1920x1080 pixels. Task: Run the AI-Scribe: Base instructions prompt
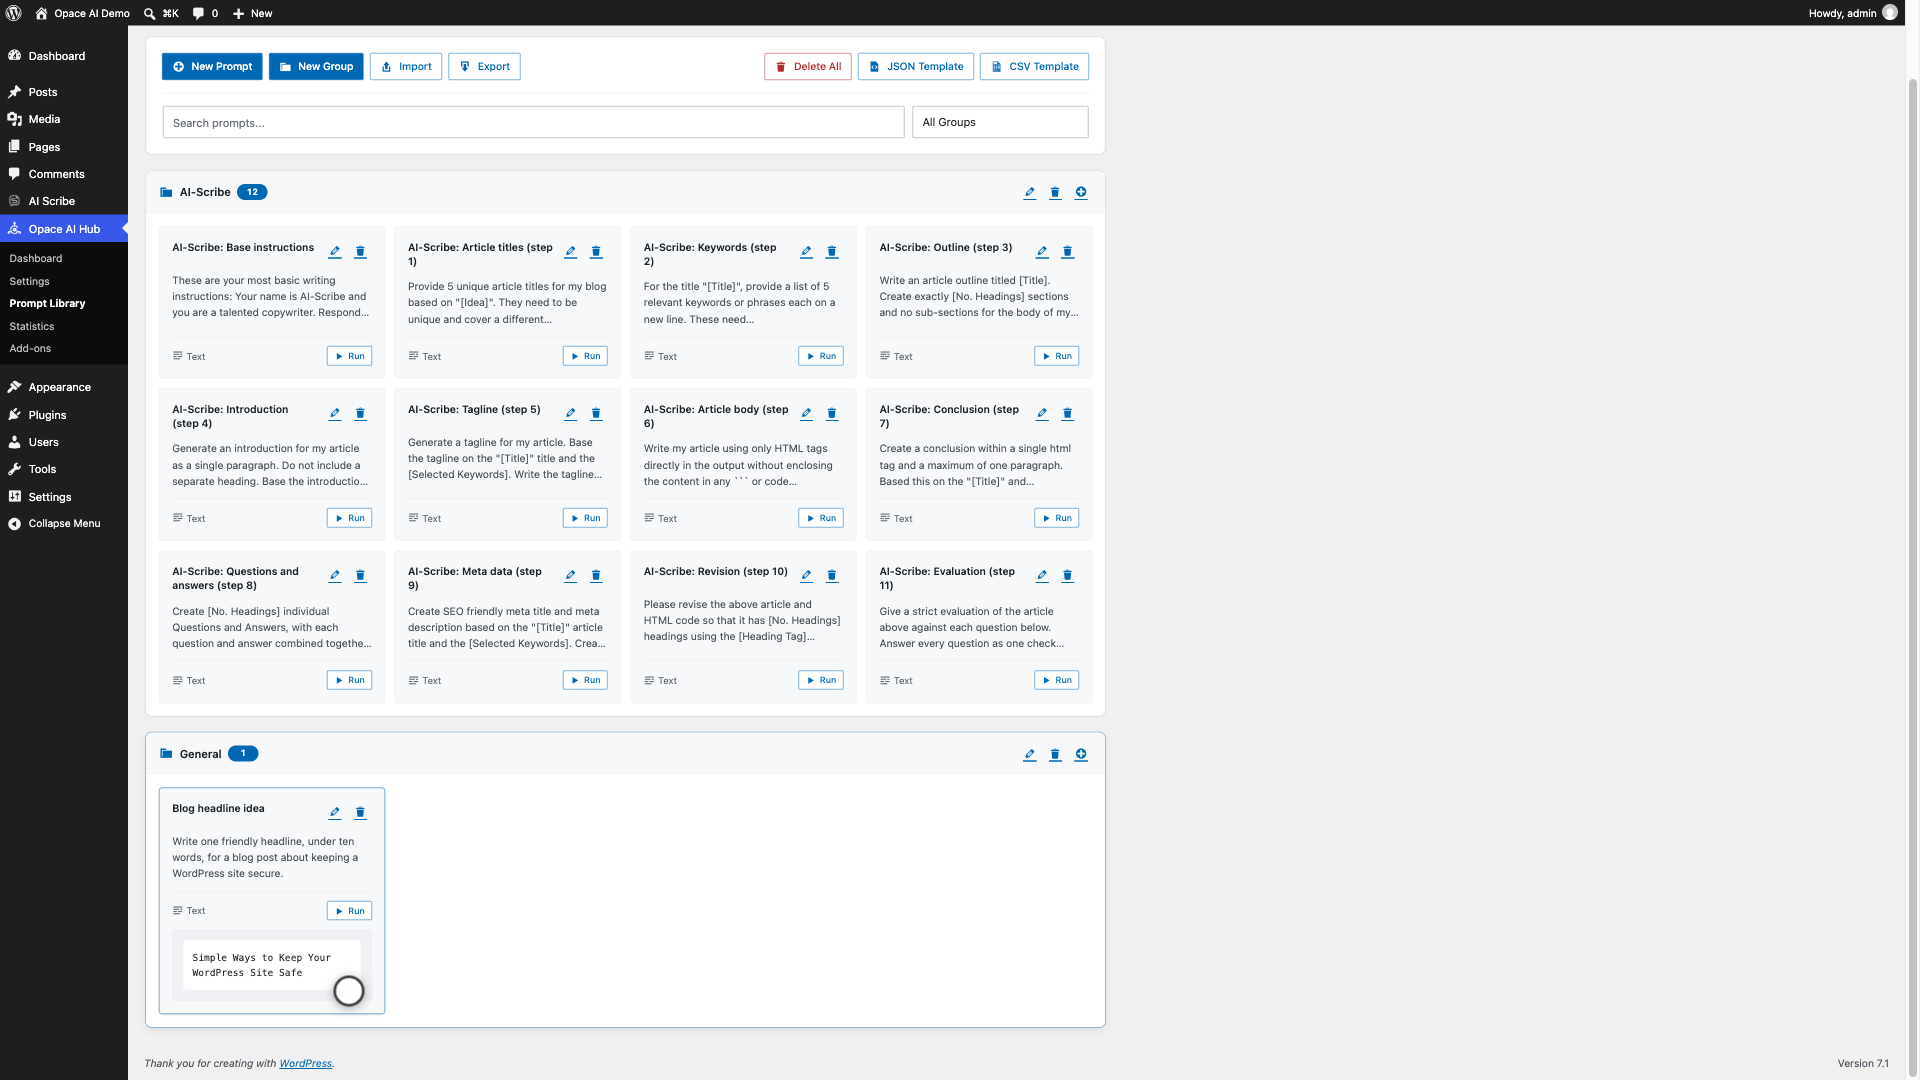350,356
